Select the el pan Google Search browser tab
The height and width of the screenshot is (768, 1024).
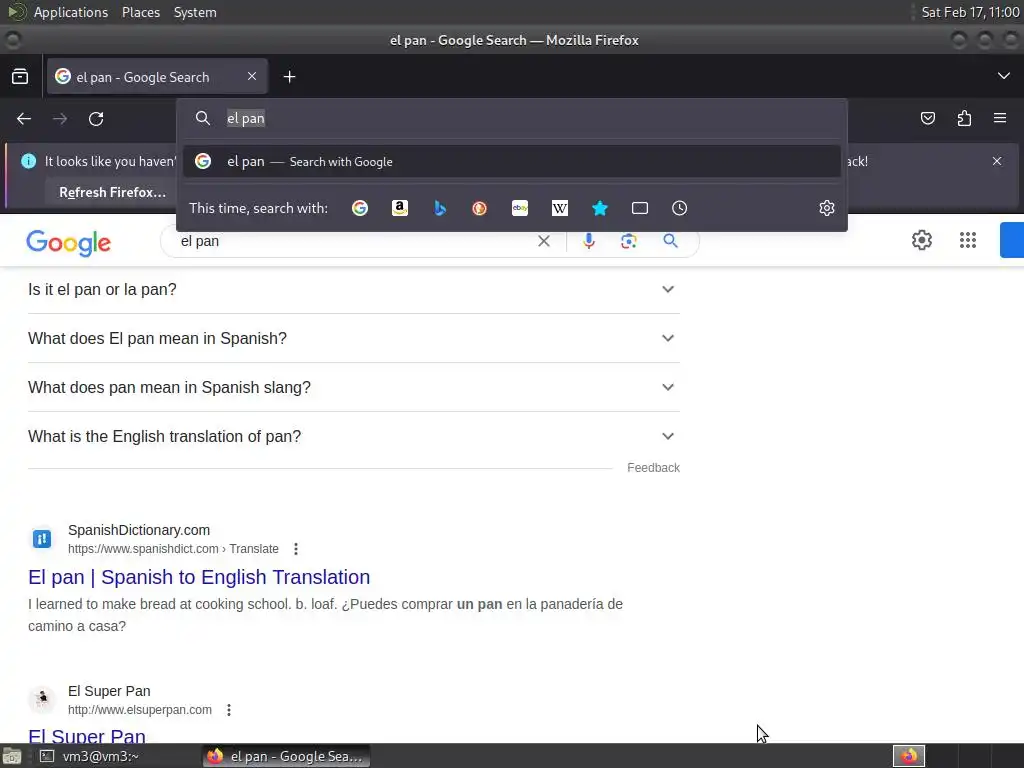tap(157, 76)
